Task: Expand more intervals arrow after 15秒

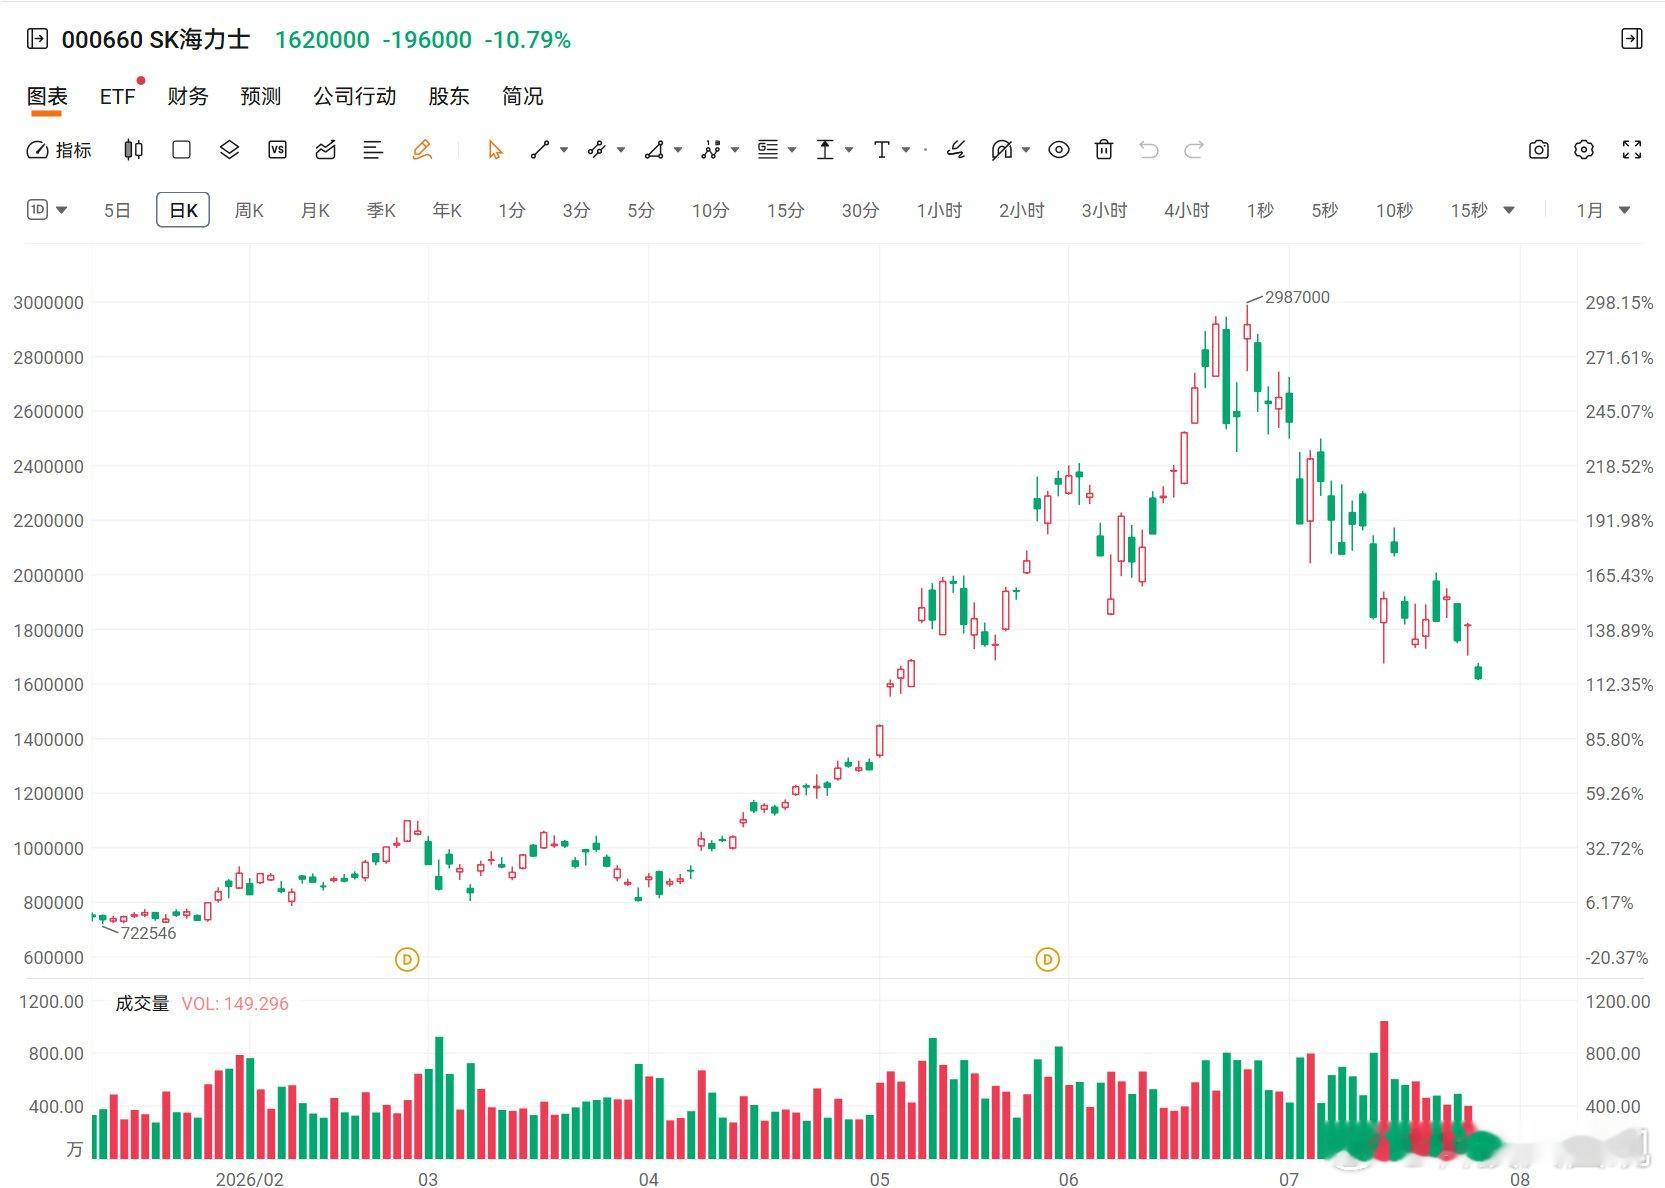Action: pos(1509,210)
